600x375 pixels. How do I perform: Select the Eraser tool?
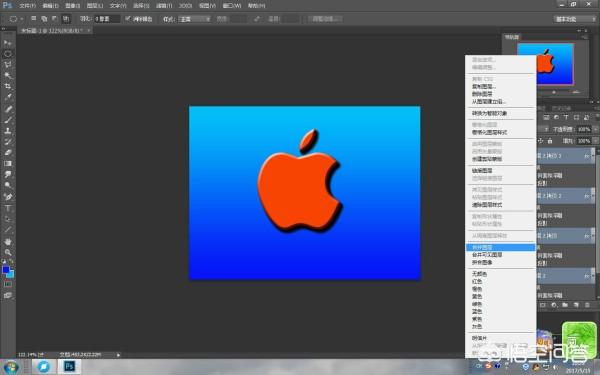click(8, 152)
